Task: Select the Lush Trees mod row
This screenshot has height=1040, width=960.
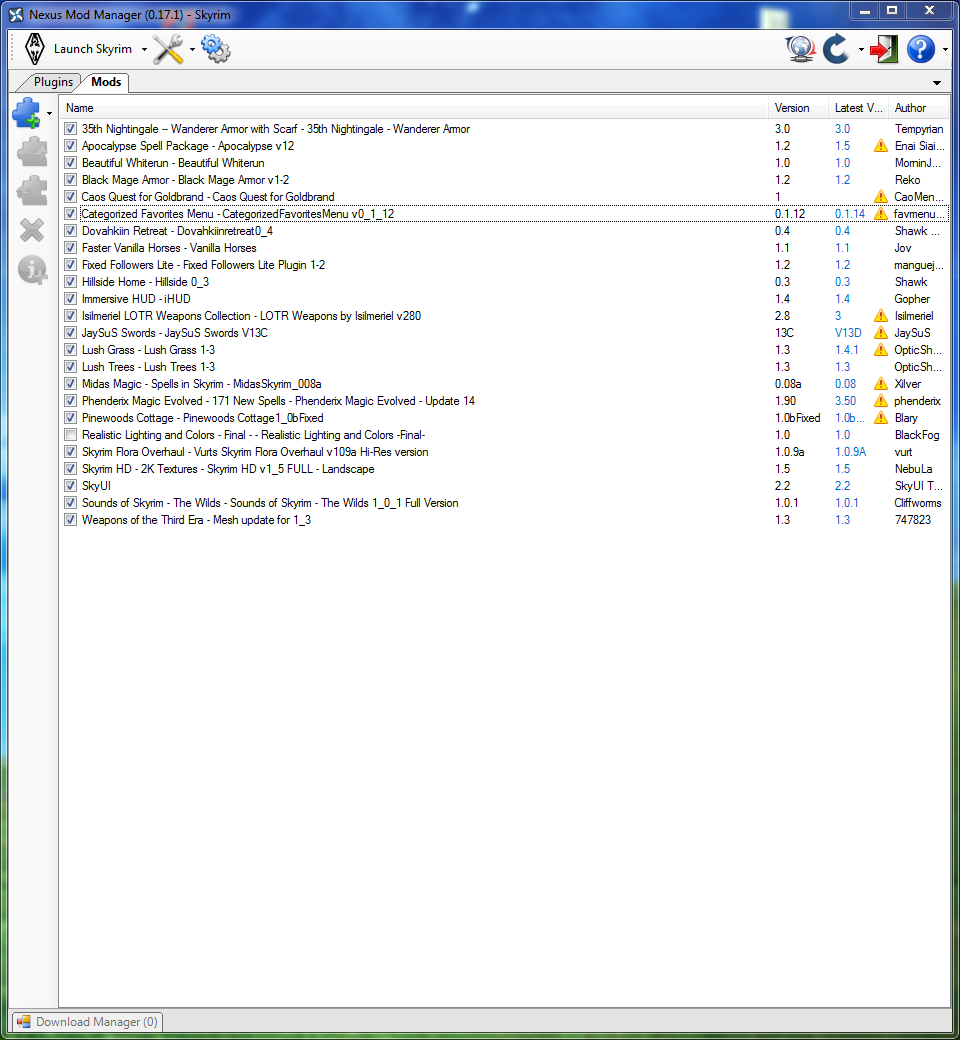Action: pyautogui.click(x=504, y=367)
